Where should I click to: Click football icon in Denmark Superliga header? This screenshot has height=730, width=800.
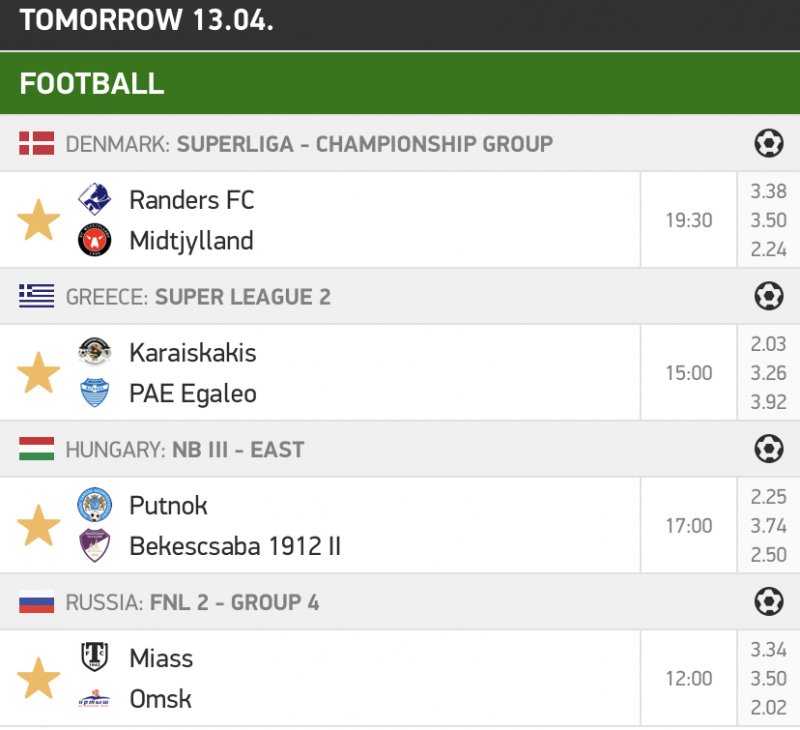click(x=768, y=144)
